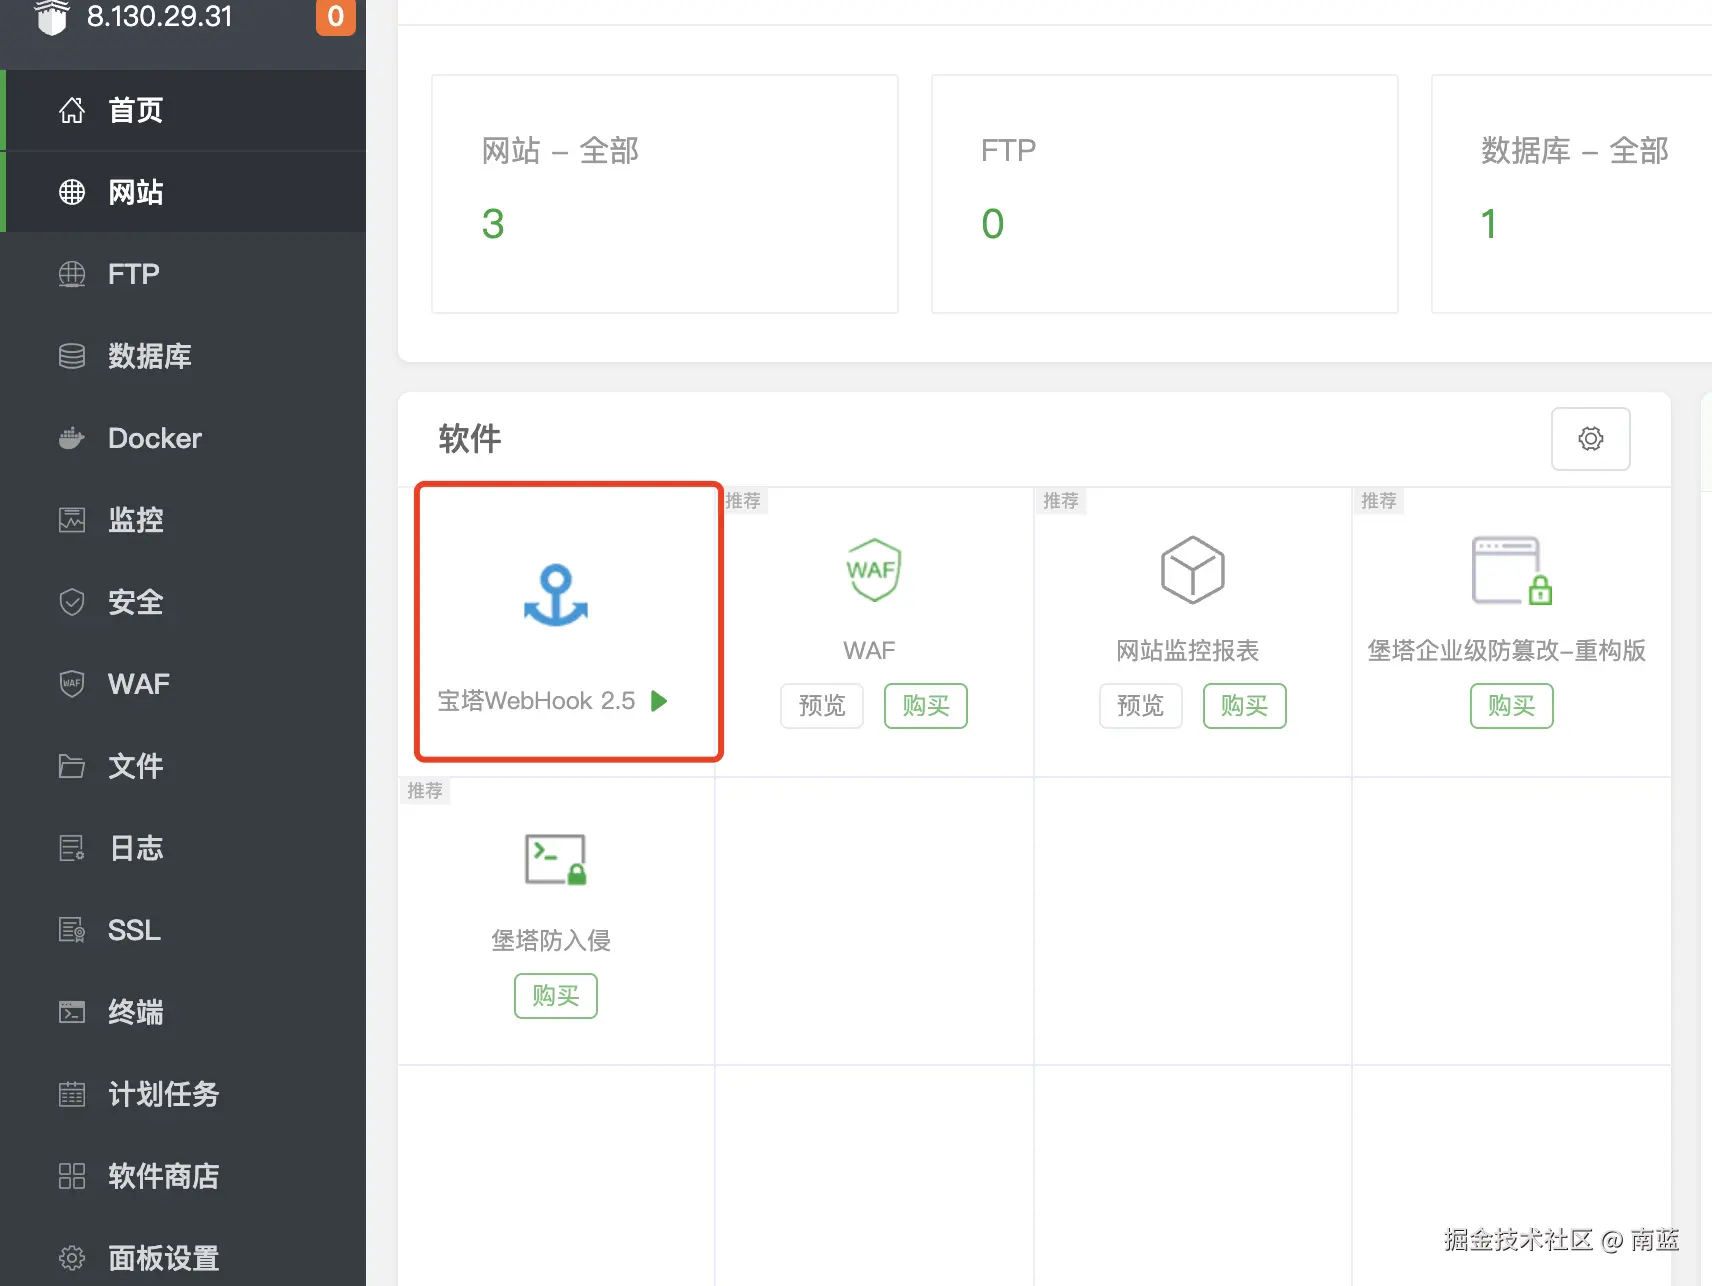Click the cube icon for 网站监控报表
Viewport: 1712px width, 1286px height.
pos(1192,570)
